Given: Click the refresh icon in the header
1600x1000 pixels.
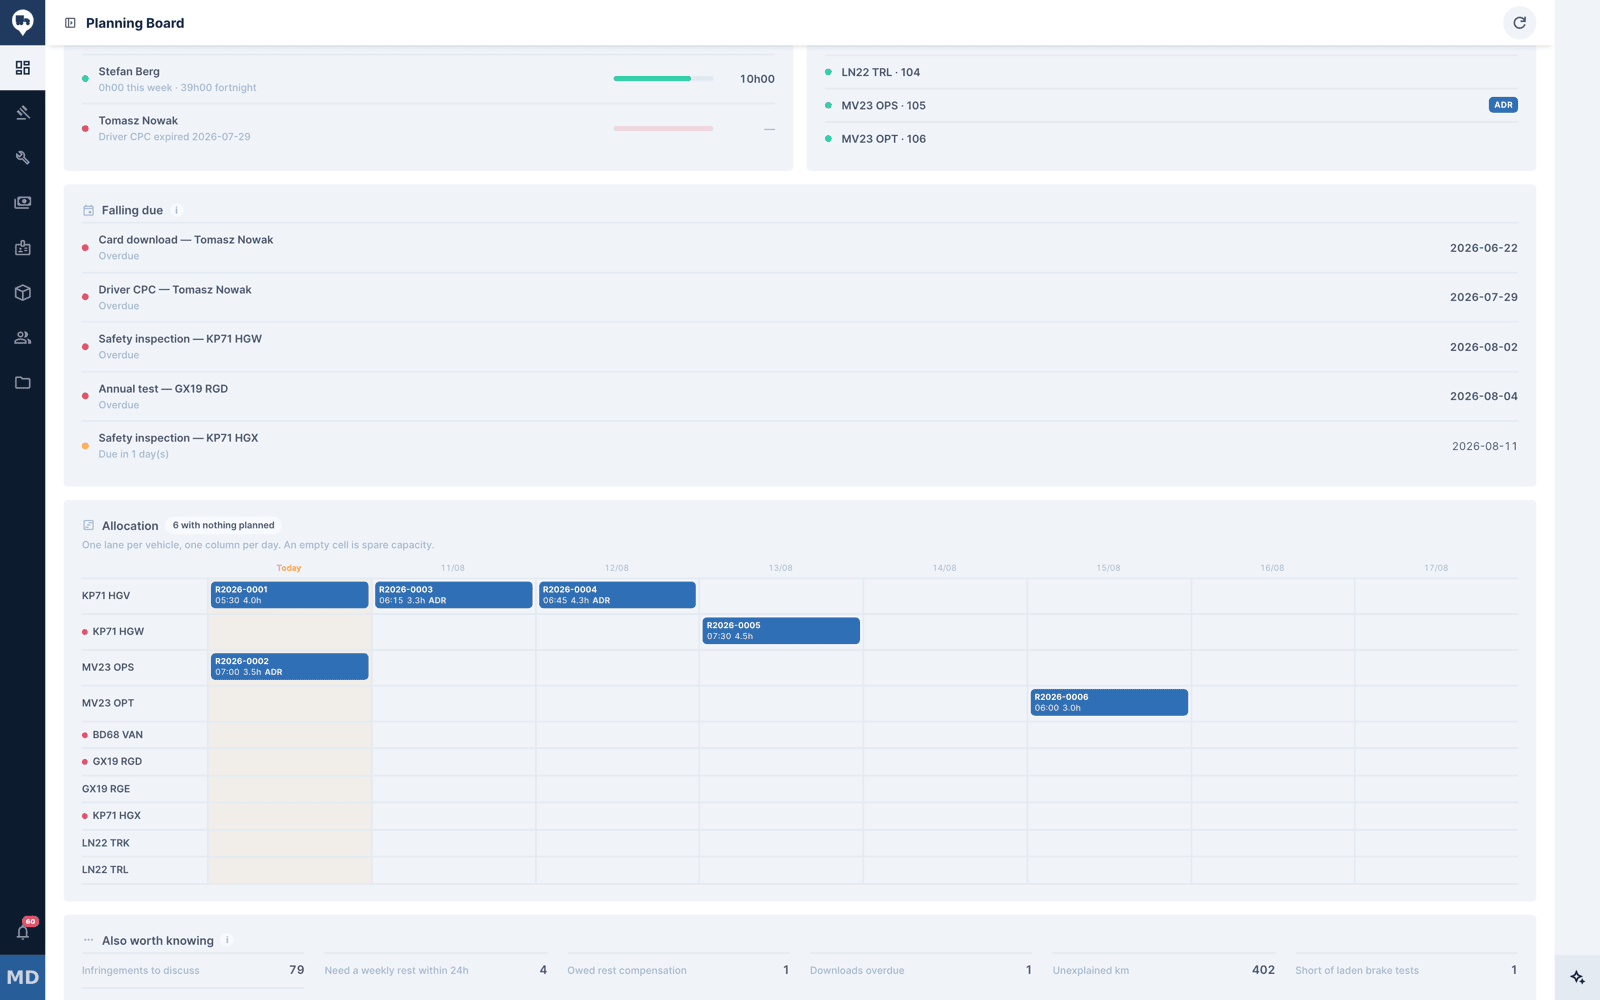Looking at the screenshot, I should tap(1519, 23).
